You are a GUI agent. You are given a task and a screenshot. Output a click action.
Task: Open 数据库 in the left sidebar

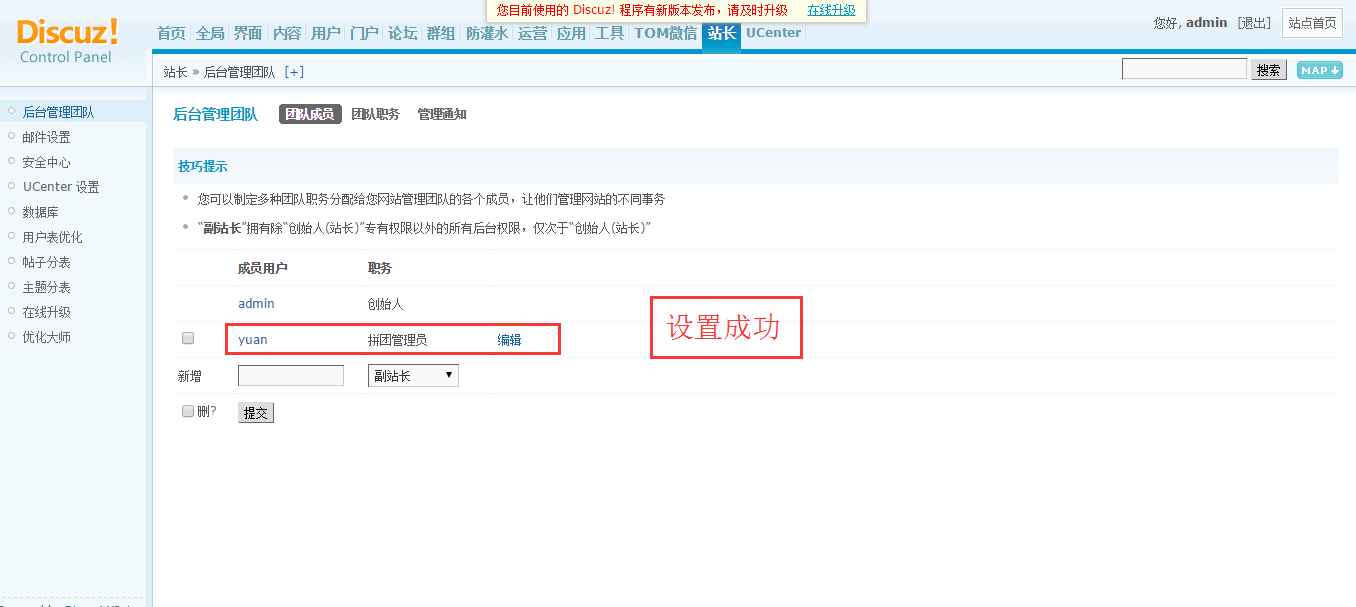(x=40, y=212)
